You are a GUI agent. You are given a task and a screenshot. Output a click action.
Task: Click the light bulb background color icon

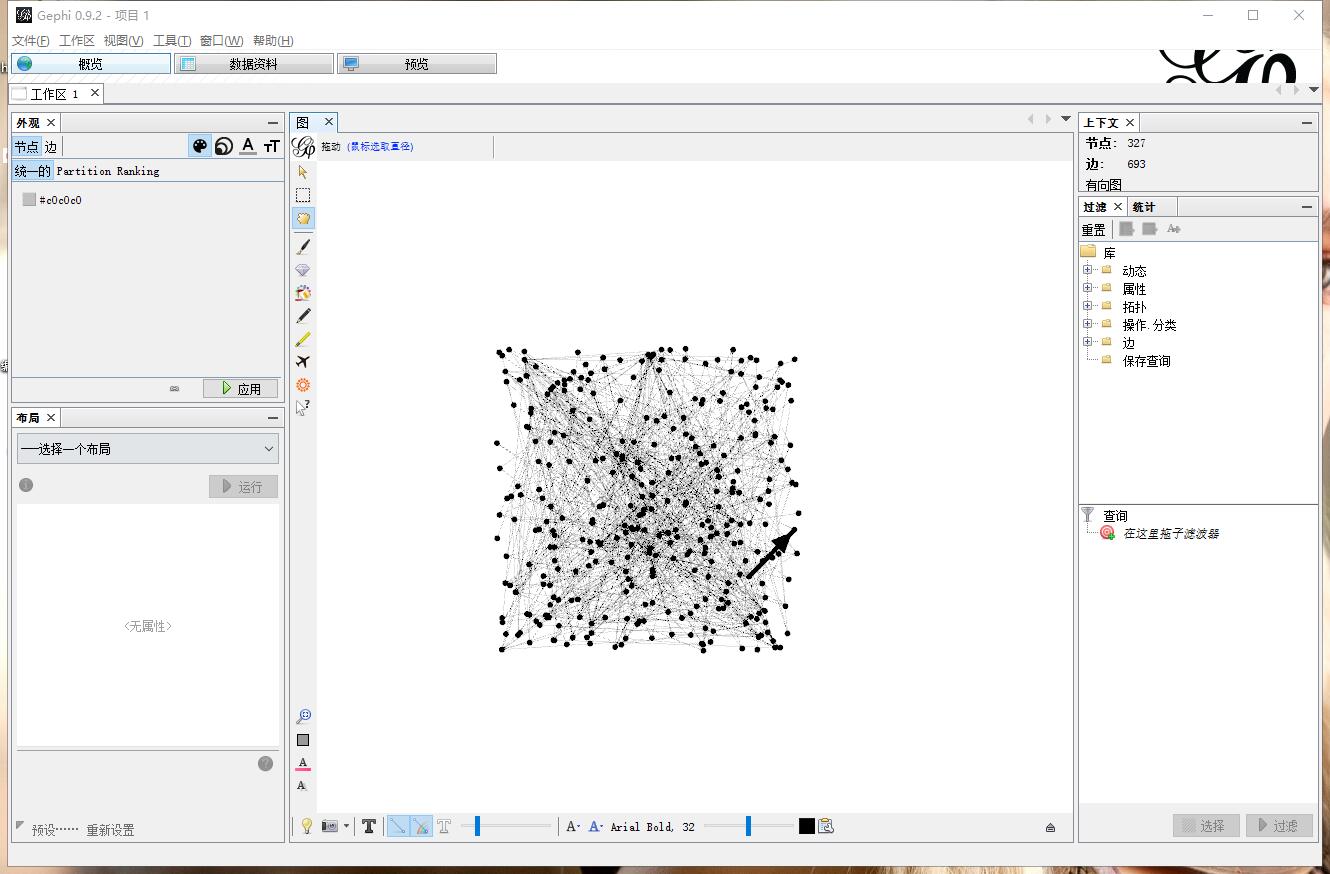[x=307, y=826]
